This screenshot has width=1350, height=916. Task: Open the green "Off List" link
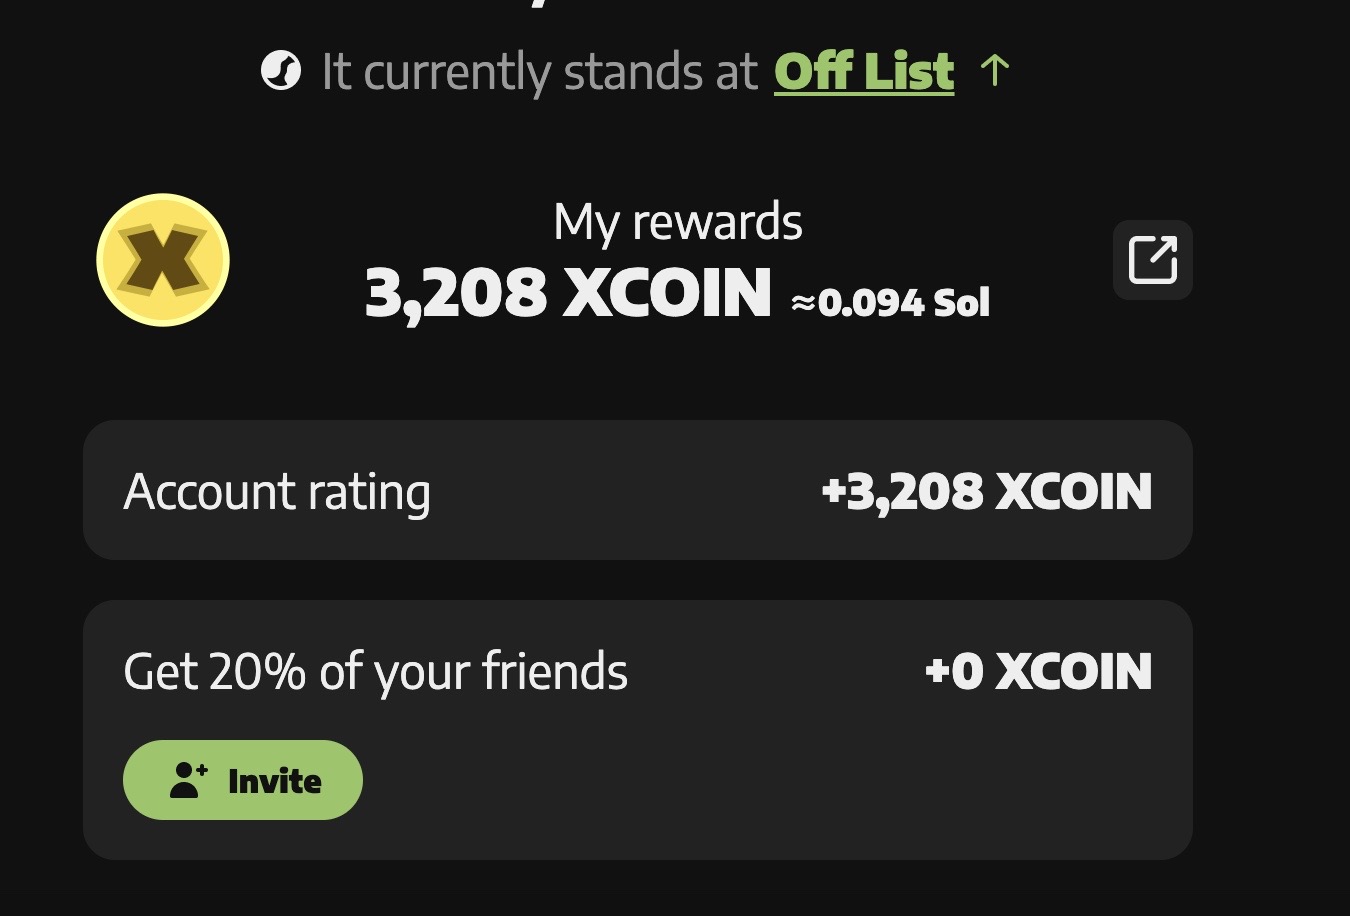tap(864, 72)
